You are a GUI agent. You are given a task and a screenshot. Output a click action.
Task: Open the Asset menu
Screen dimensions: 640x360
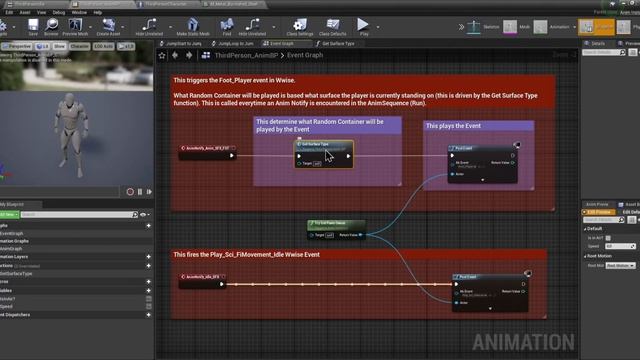click(x=25, y=12)
